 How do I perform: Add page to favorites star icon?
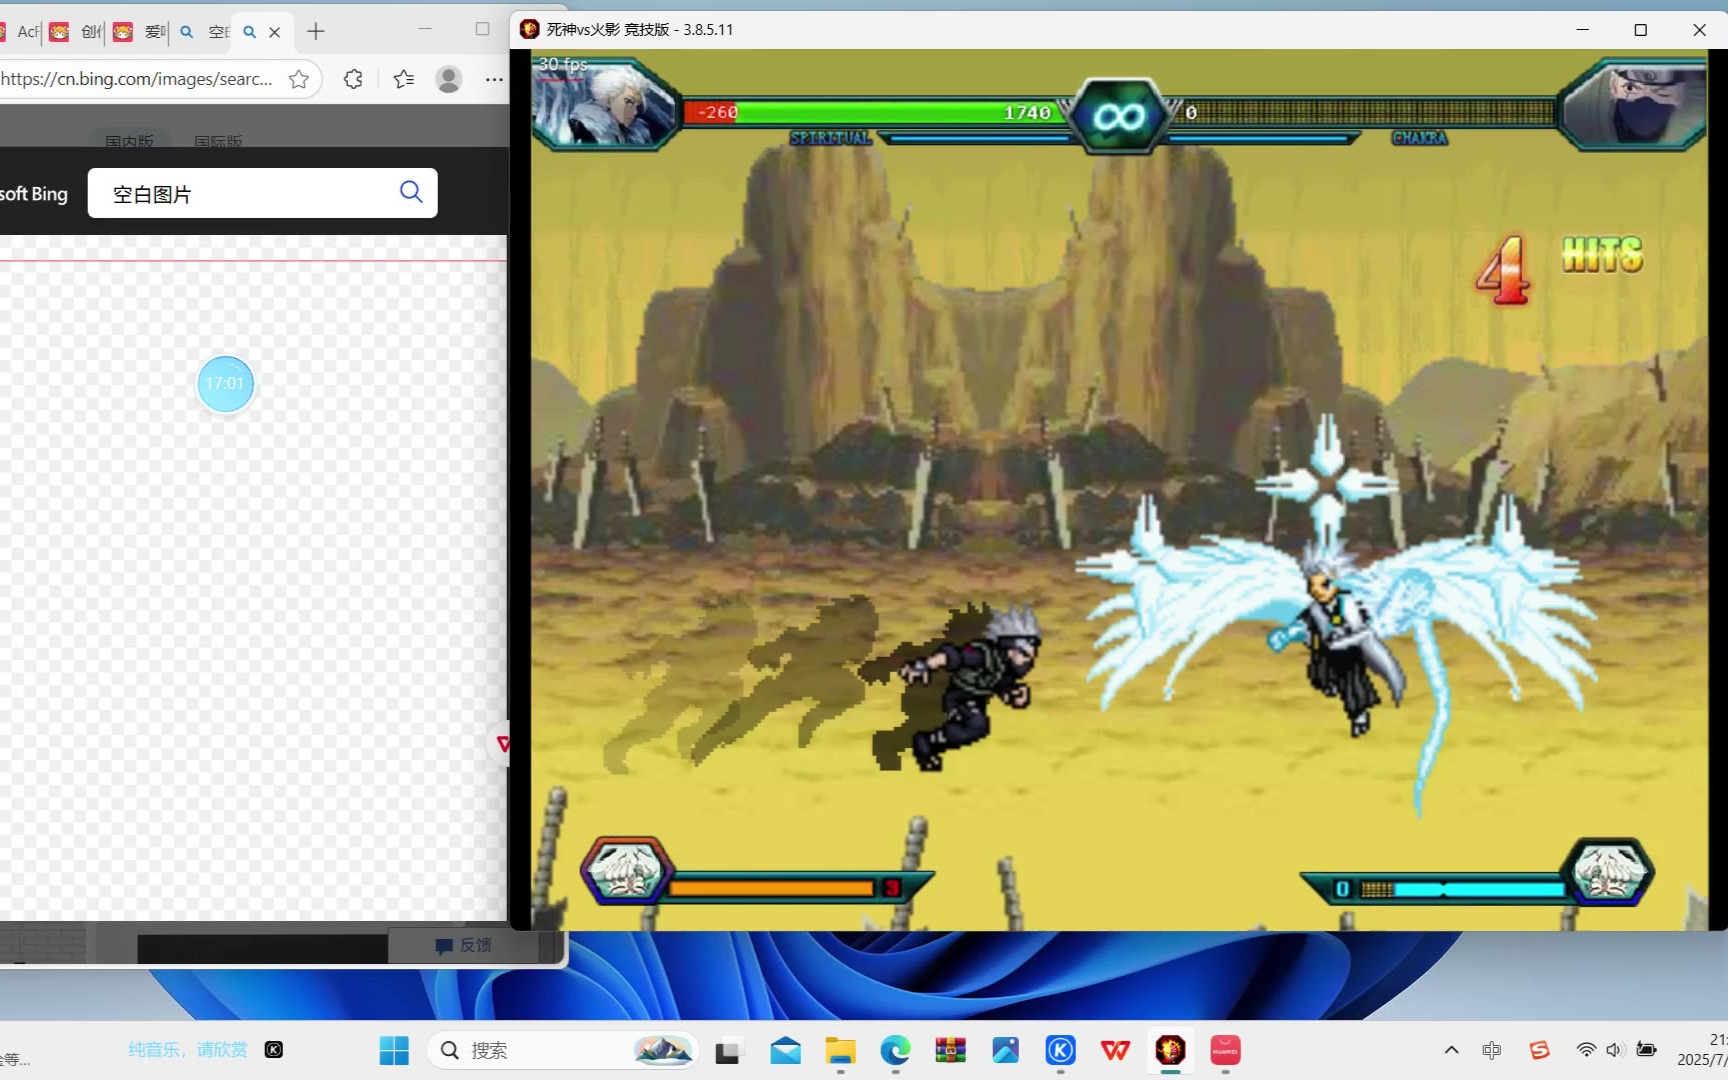[x=298, y=79]
